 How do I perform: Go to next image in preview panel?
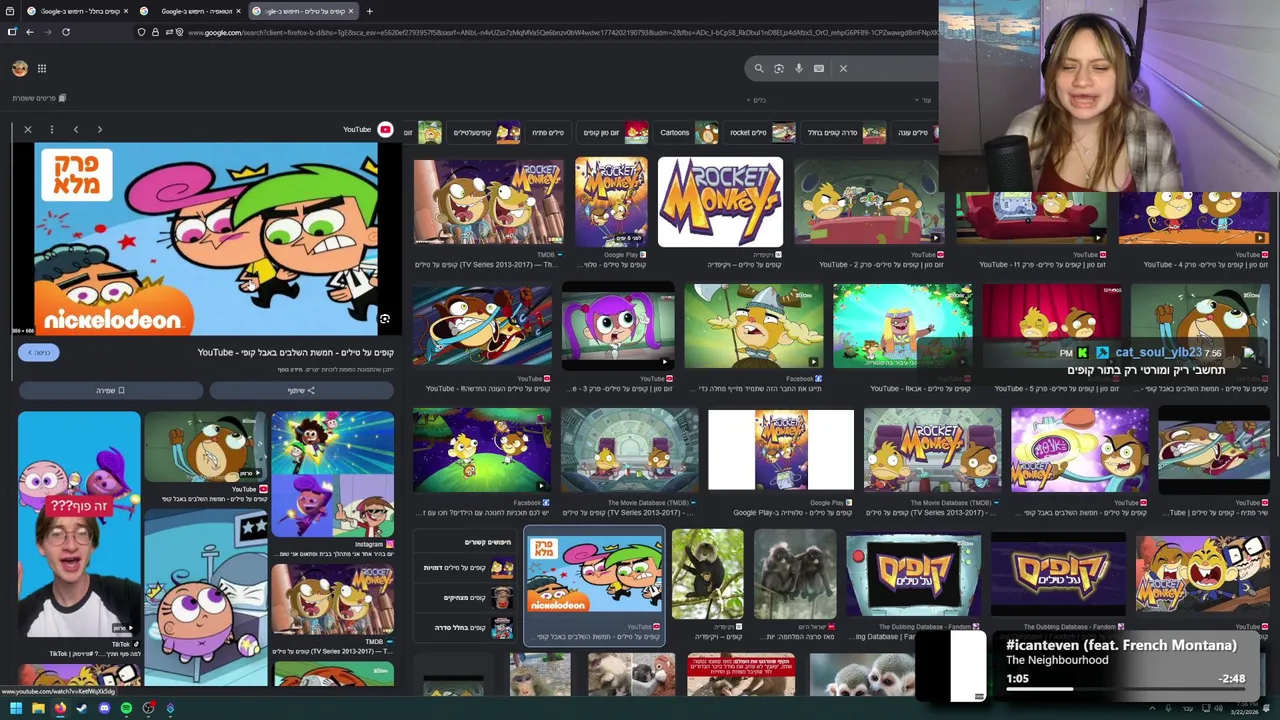99,129
